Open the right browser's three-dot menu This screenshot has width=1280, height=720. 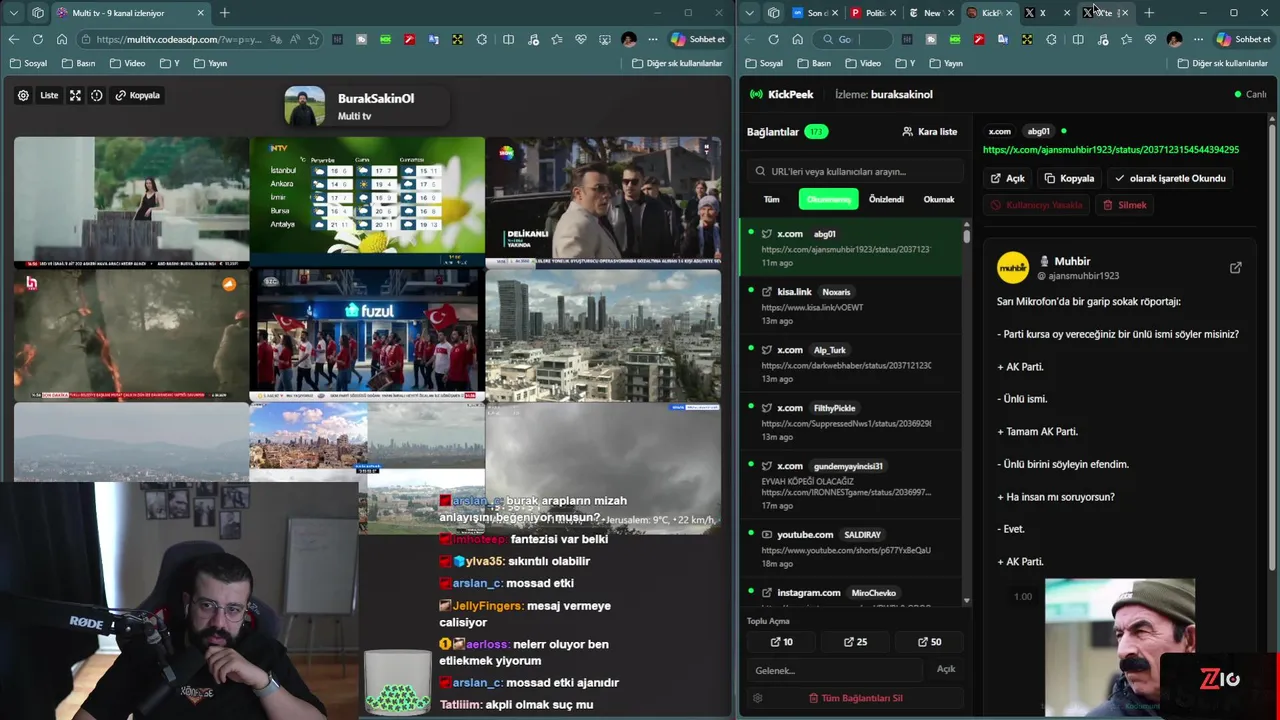[1198, 39]
